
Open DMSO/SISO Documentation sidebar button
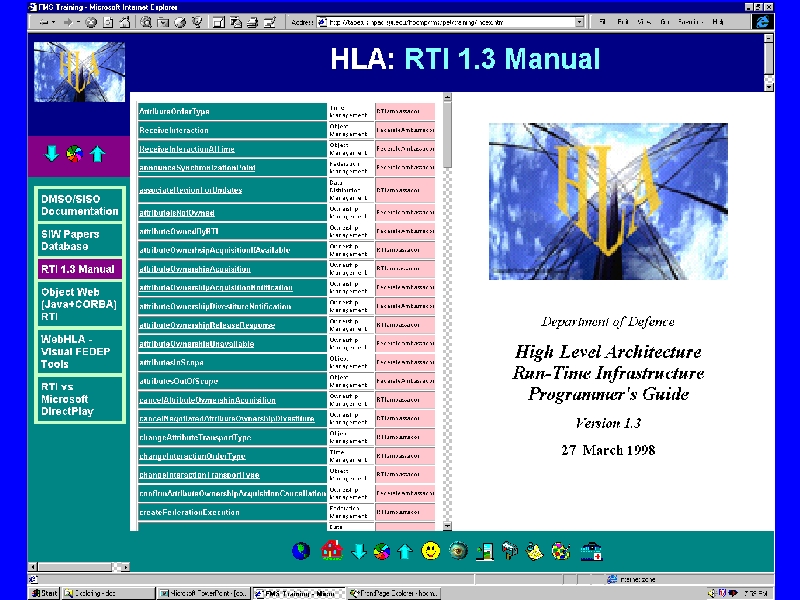[80, 205]
